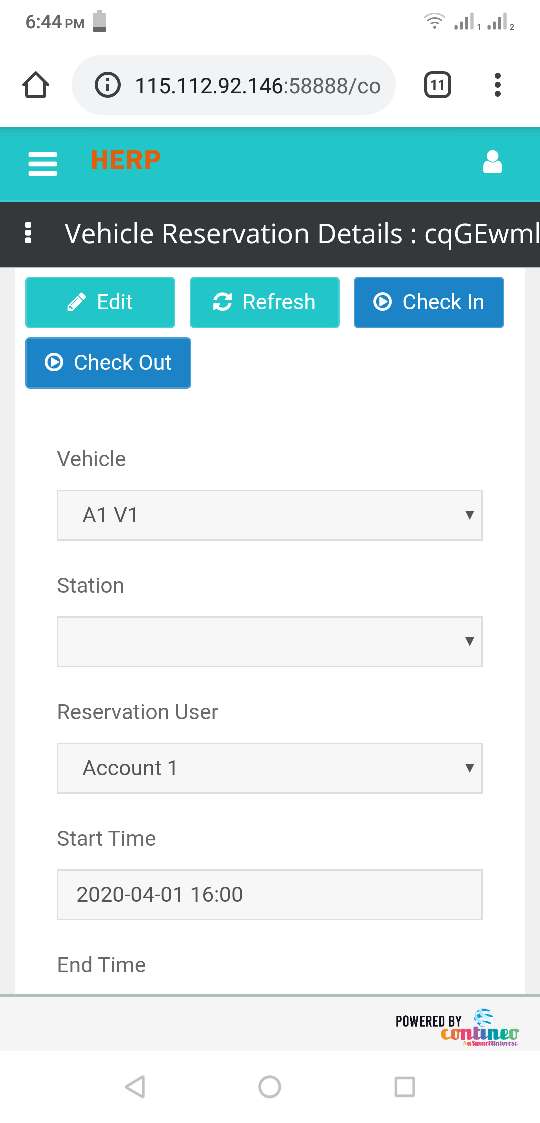Open the vertical dots beside Vehicle Reservation Details
The width and height of the screenshot is (540, 1123).
coord(28,233)
